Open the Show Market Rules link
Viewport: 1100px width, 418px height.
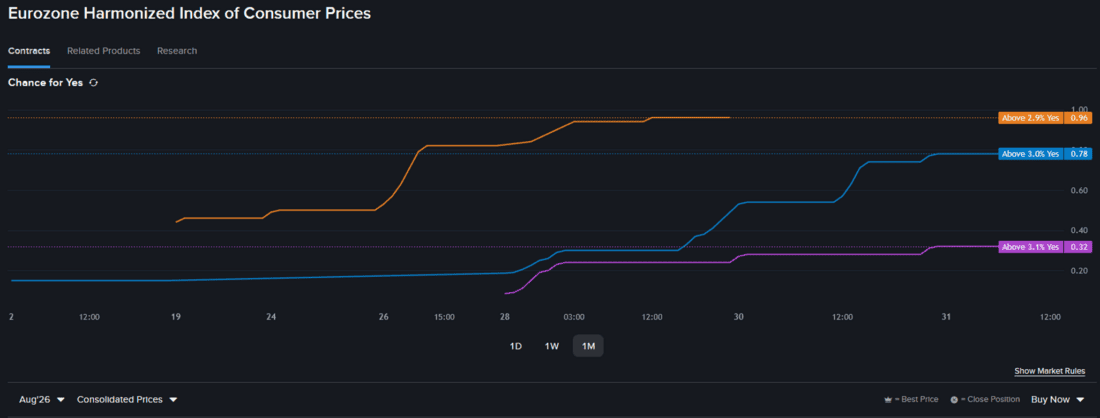point(1049,371)
